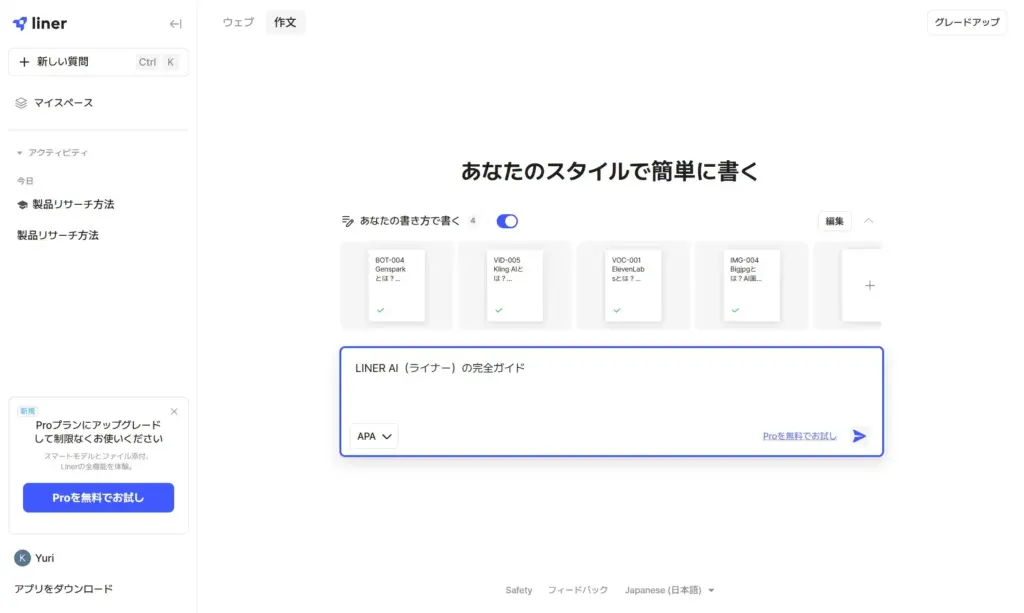Select the BOT-004 Genspark document card
Image resolution: width=1024 pixels, height=613 pixels.
396,285
